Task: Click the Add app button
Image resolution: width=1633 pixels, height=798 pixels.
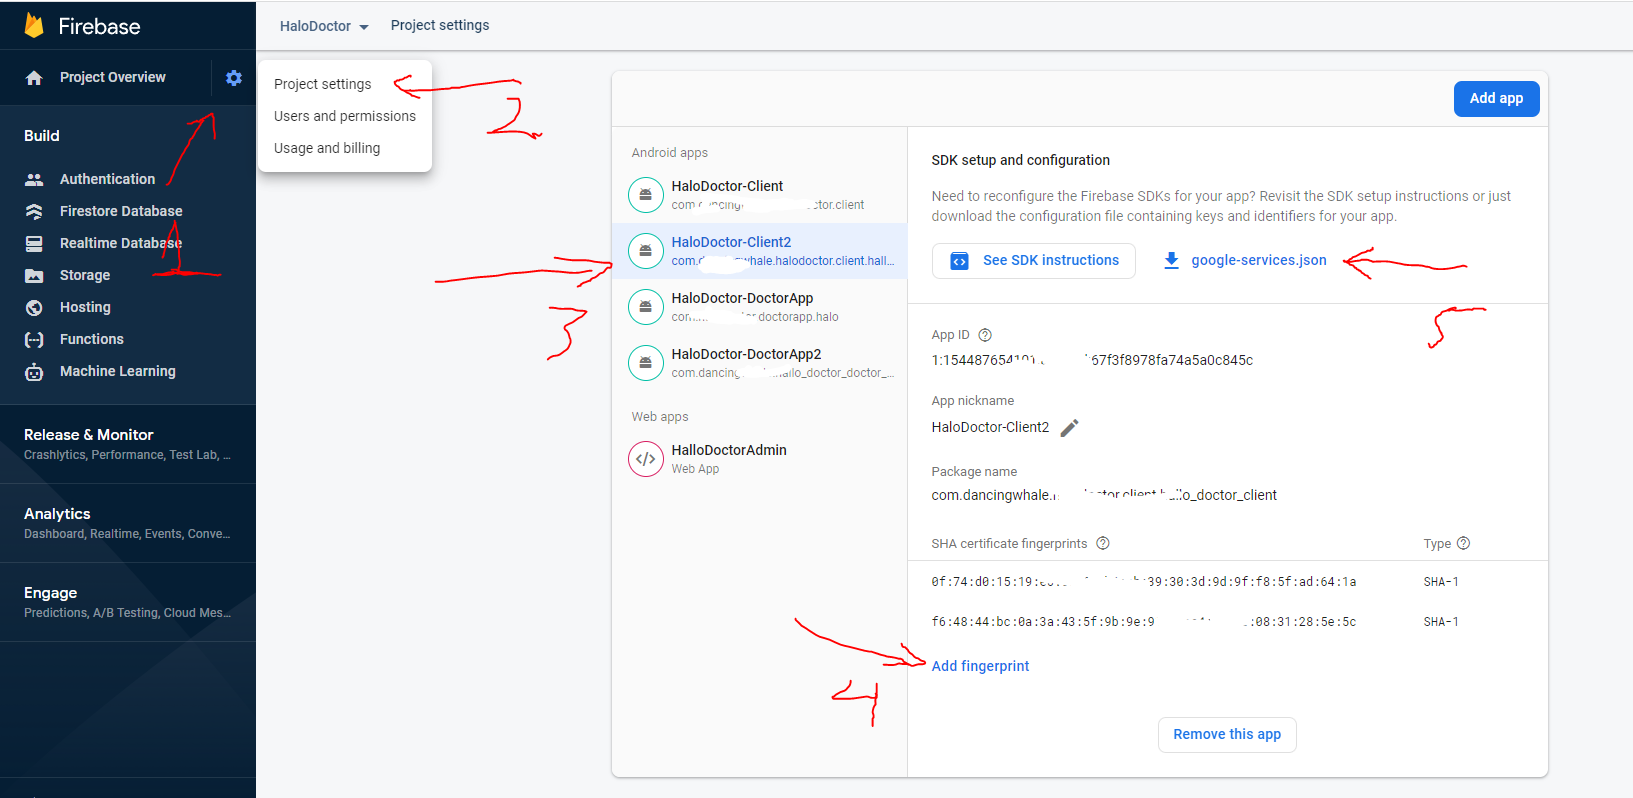Action: pyautogui.click(x=1496, y=98)
